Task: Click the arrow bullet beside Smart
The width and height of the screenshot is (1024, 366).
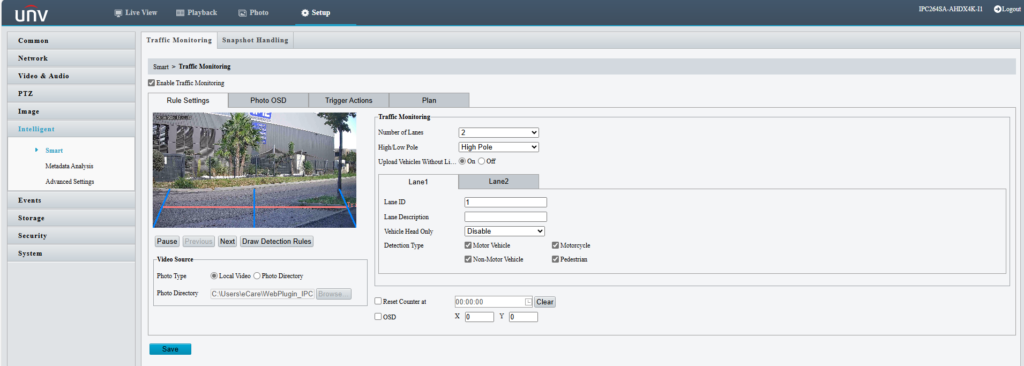Action: [x=37, y=150]
